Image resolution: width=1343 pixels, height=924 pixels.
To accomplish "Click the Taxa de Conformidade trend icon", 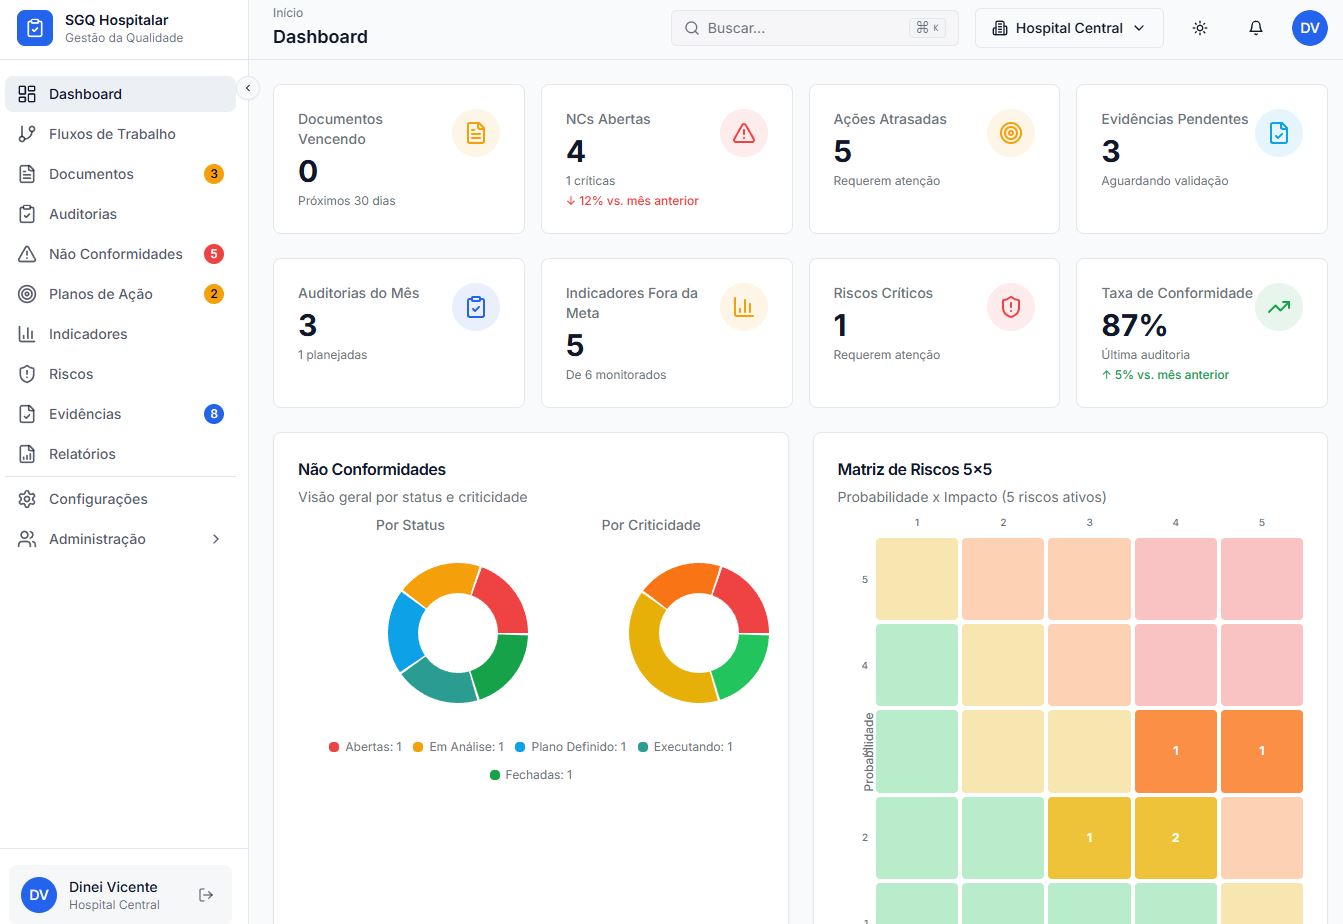I will click(1278, 307).
